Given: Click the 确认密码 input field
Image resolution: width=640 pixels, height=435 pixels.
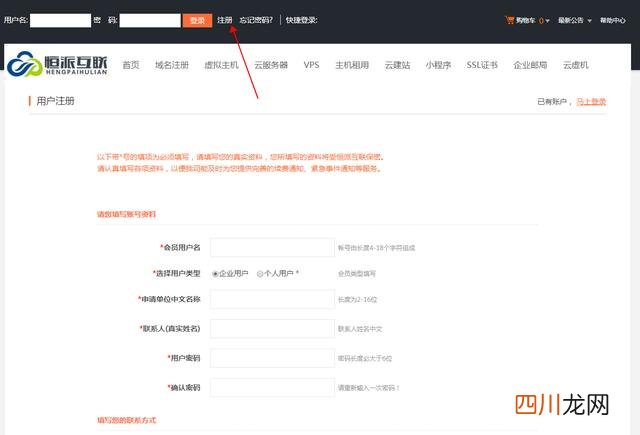Looking at the screenshot, I should pos(272,387).
